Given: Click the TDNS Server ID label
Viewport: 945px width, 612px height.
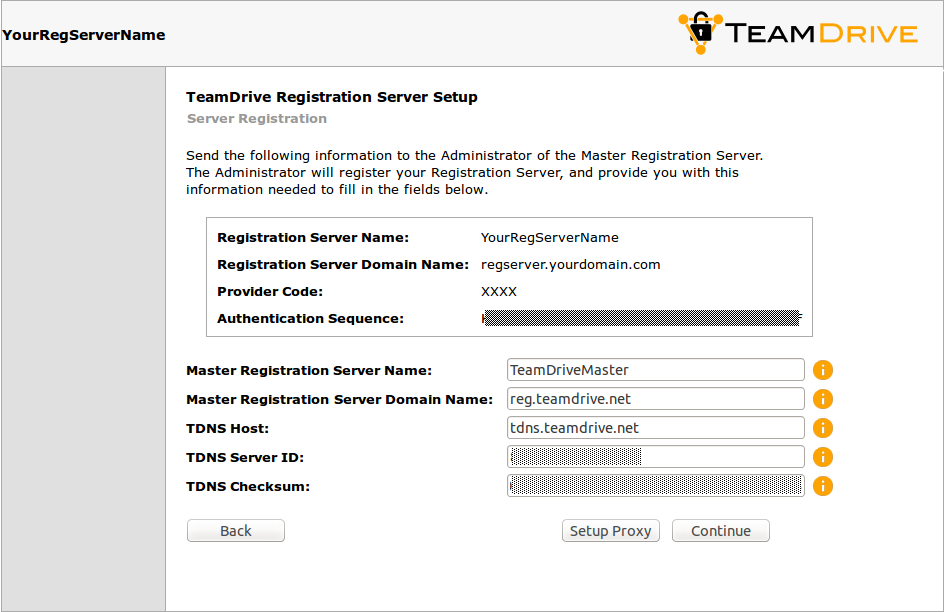Looking at the screenshot, I should 245,458.
